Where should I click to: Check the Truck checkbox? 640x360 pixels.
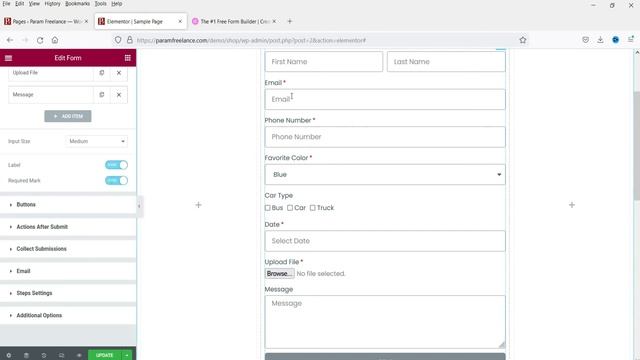click(x=313, y=208)
